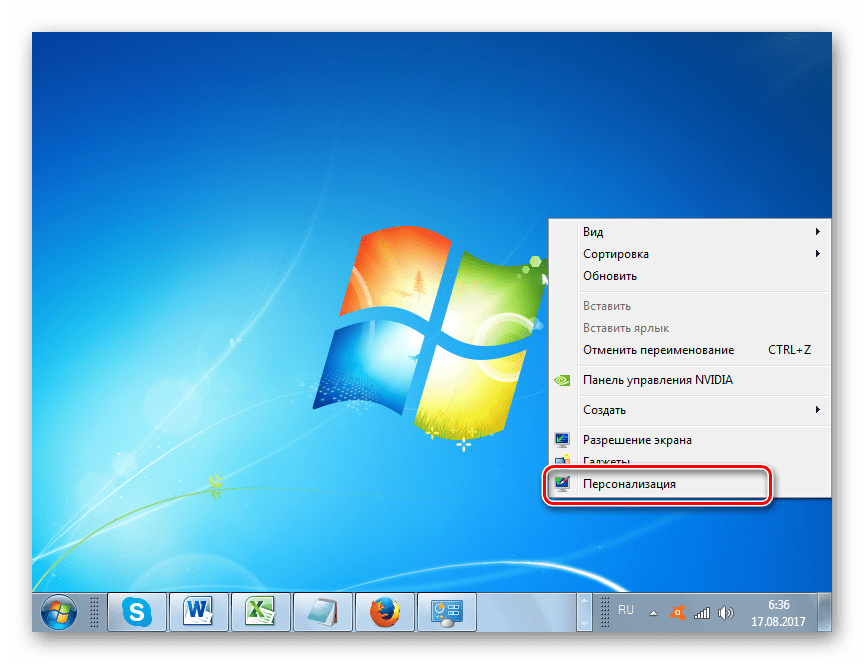The width and height of the screenshot is (864, 664).
Task: Open the Создать submenu
Action: (x=703, y=410)
